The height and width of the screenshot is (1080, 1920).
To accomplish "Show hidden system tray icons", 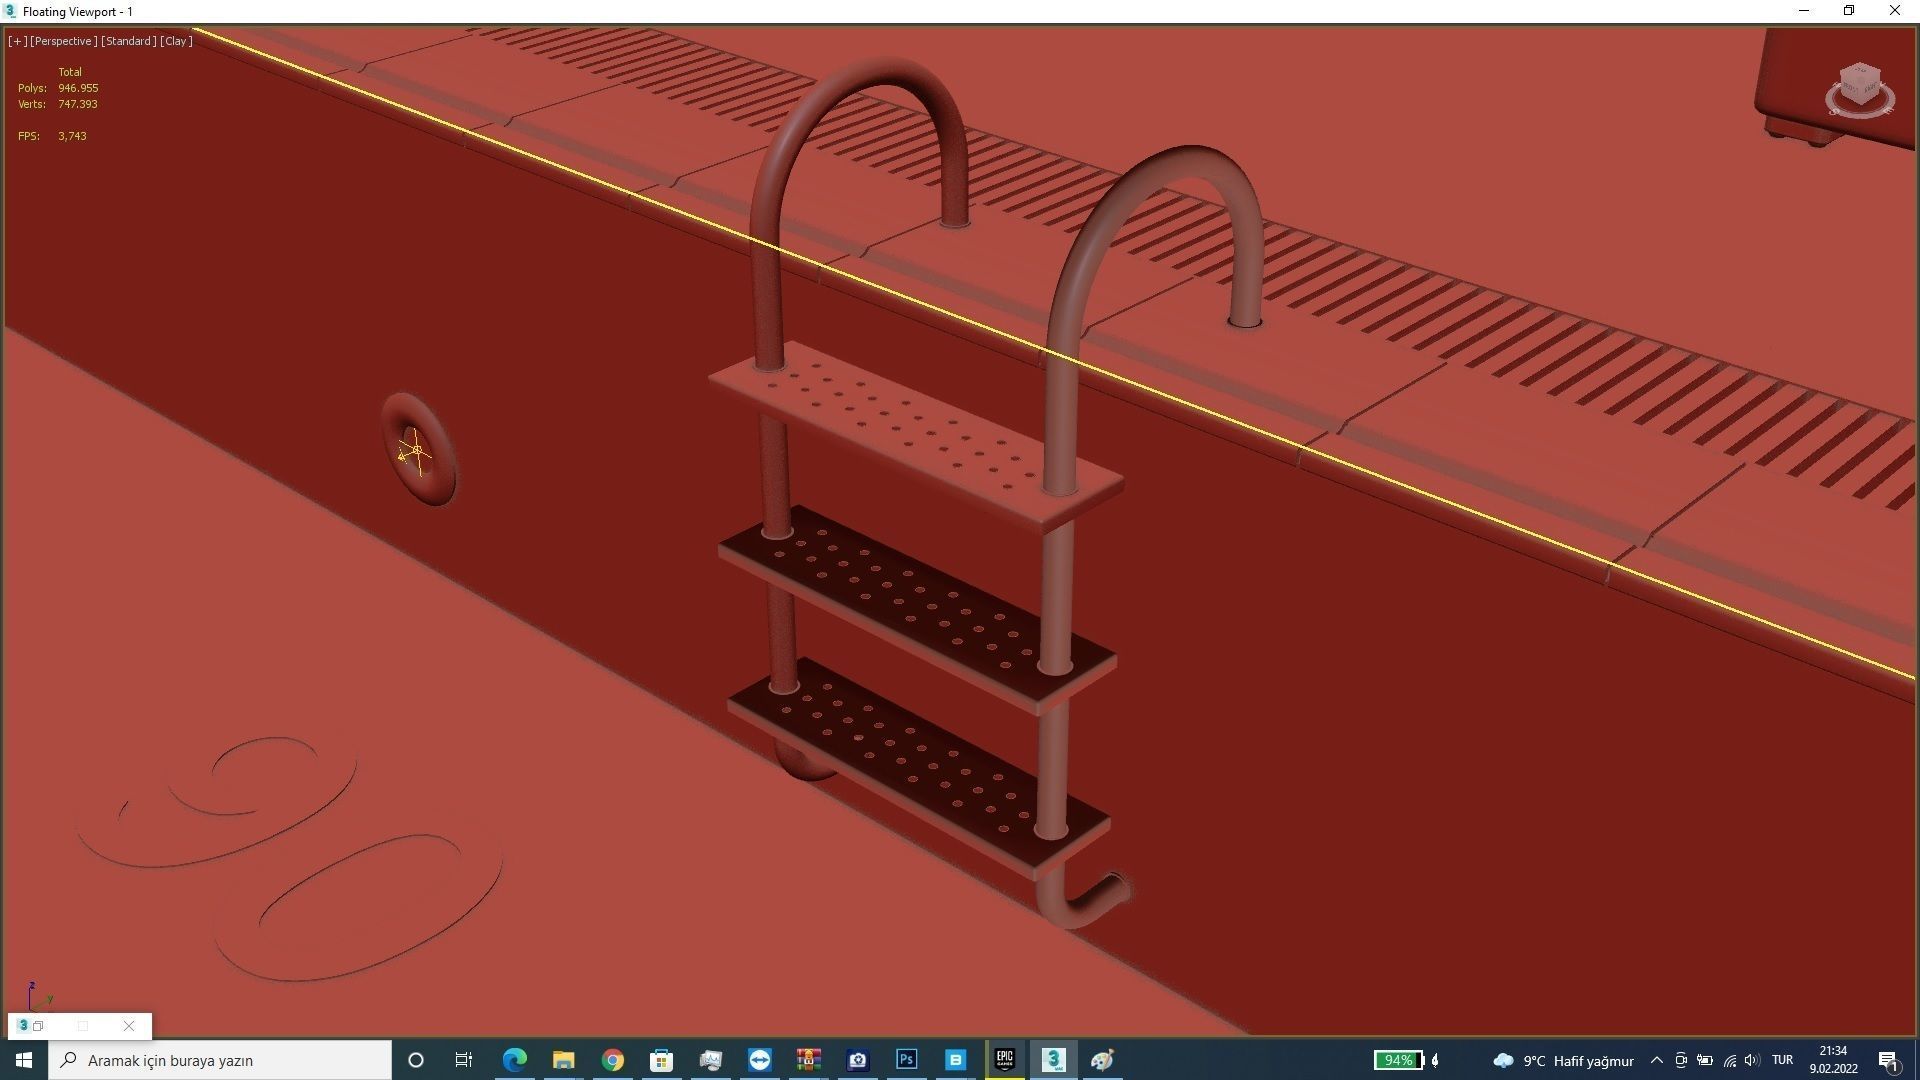I will tap(1656, 1060).
